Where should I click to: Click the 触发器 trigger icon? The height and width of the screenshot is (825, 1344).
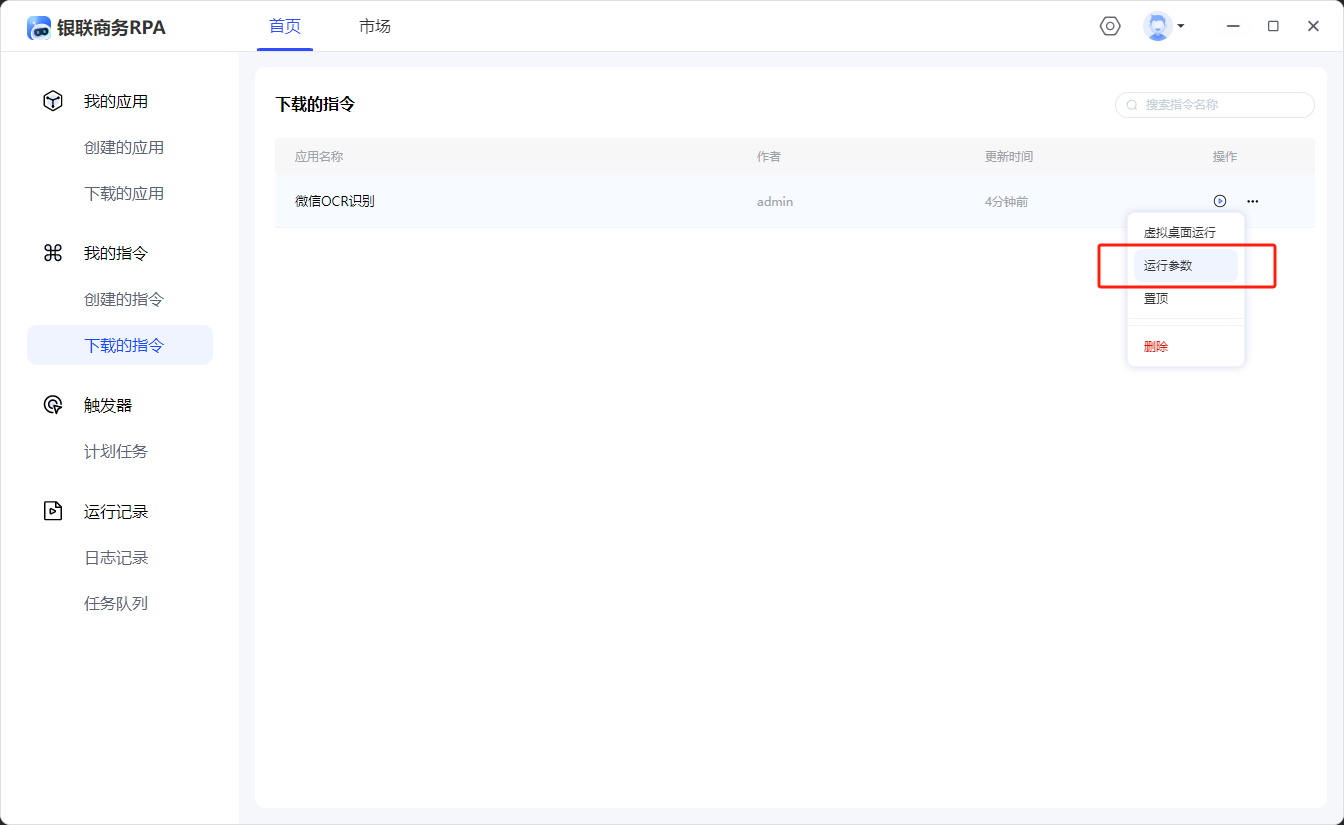[53, 405]
